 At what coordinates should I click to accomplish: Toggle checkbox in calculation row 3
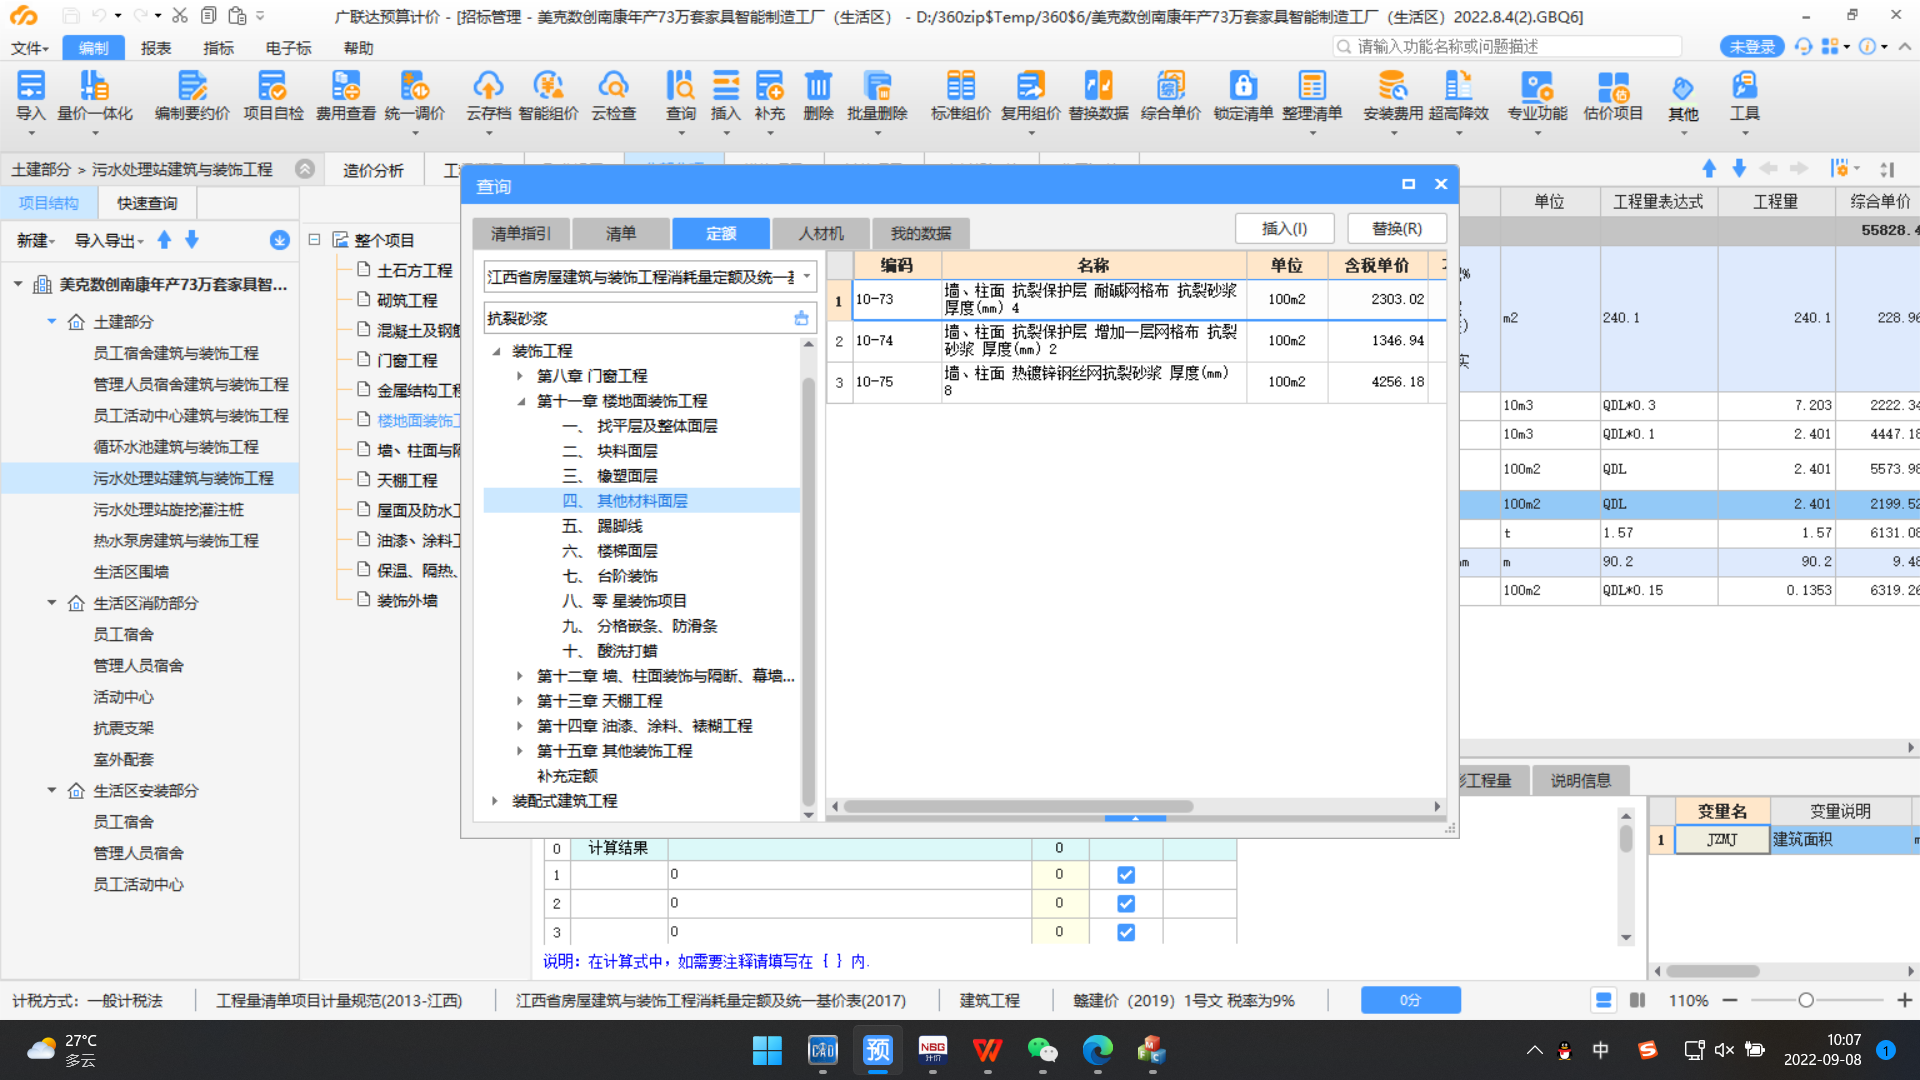point(1126,933)
